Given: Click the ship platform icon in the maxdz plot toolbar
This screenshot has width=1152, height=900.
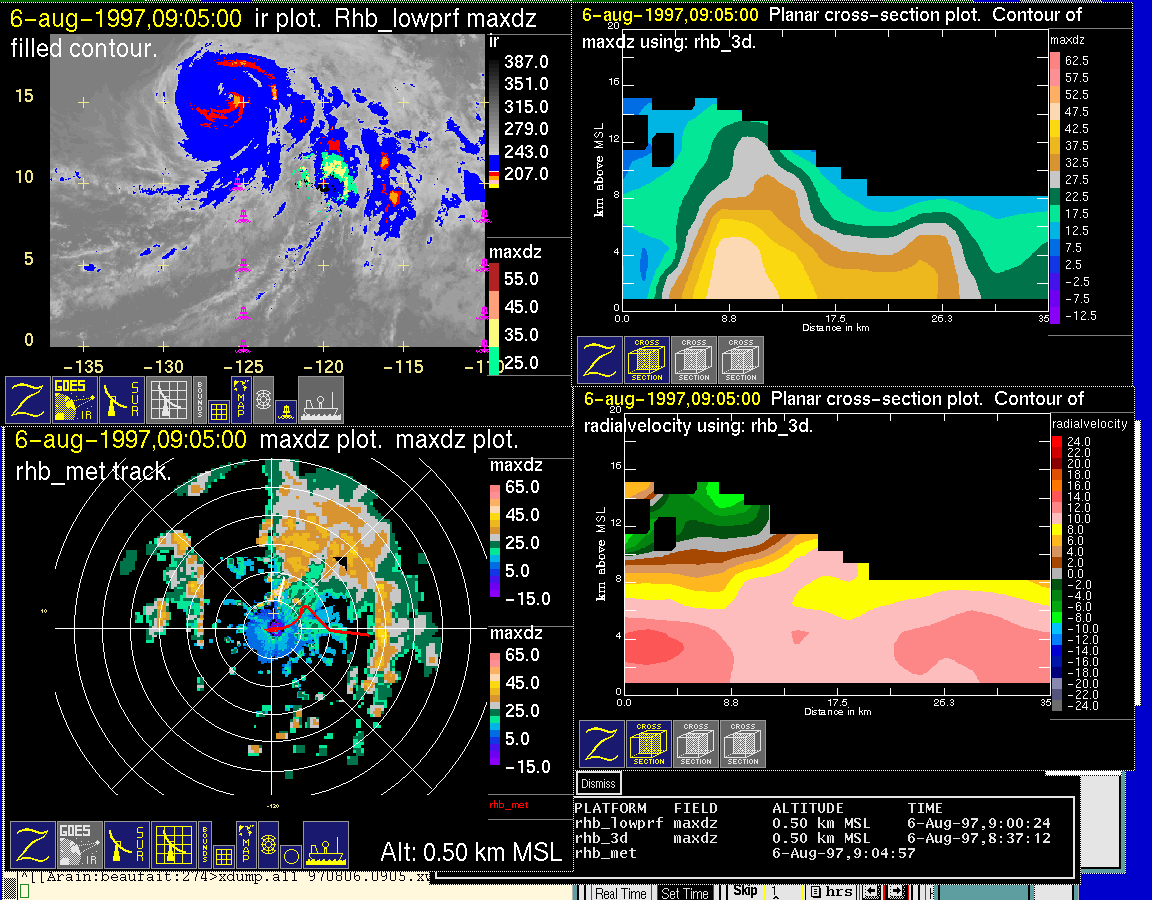Looking at the screenshot, I should pyautogui.click(x=325, y=845).
